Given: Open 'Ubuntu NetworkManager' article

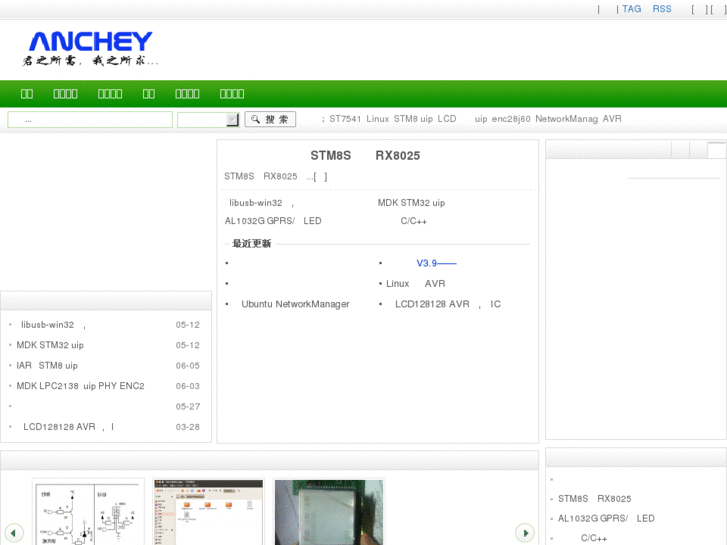Looking at the screenshot, I should [295, 304].
